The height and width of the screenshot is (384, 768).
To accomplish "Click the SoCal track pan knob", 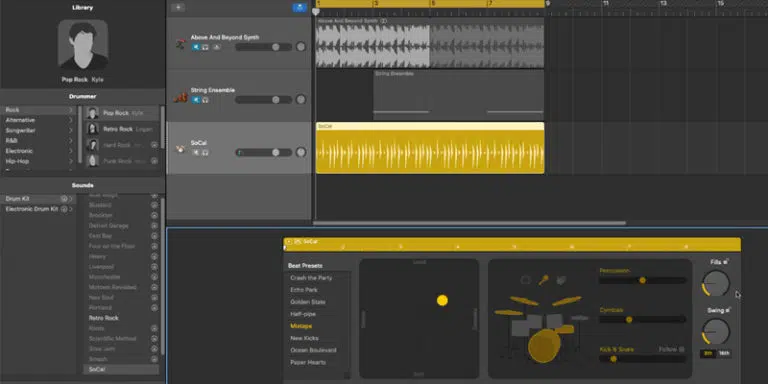I will coord(301,152).
